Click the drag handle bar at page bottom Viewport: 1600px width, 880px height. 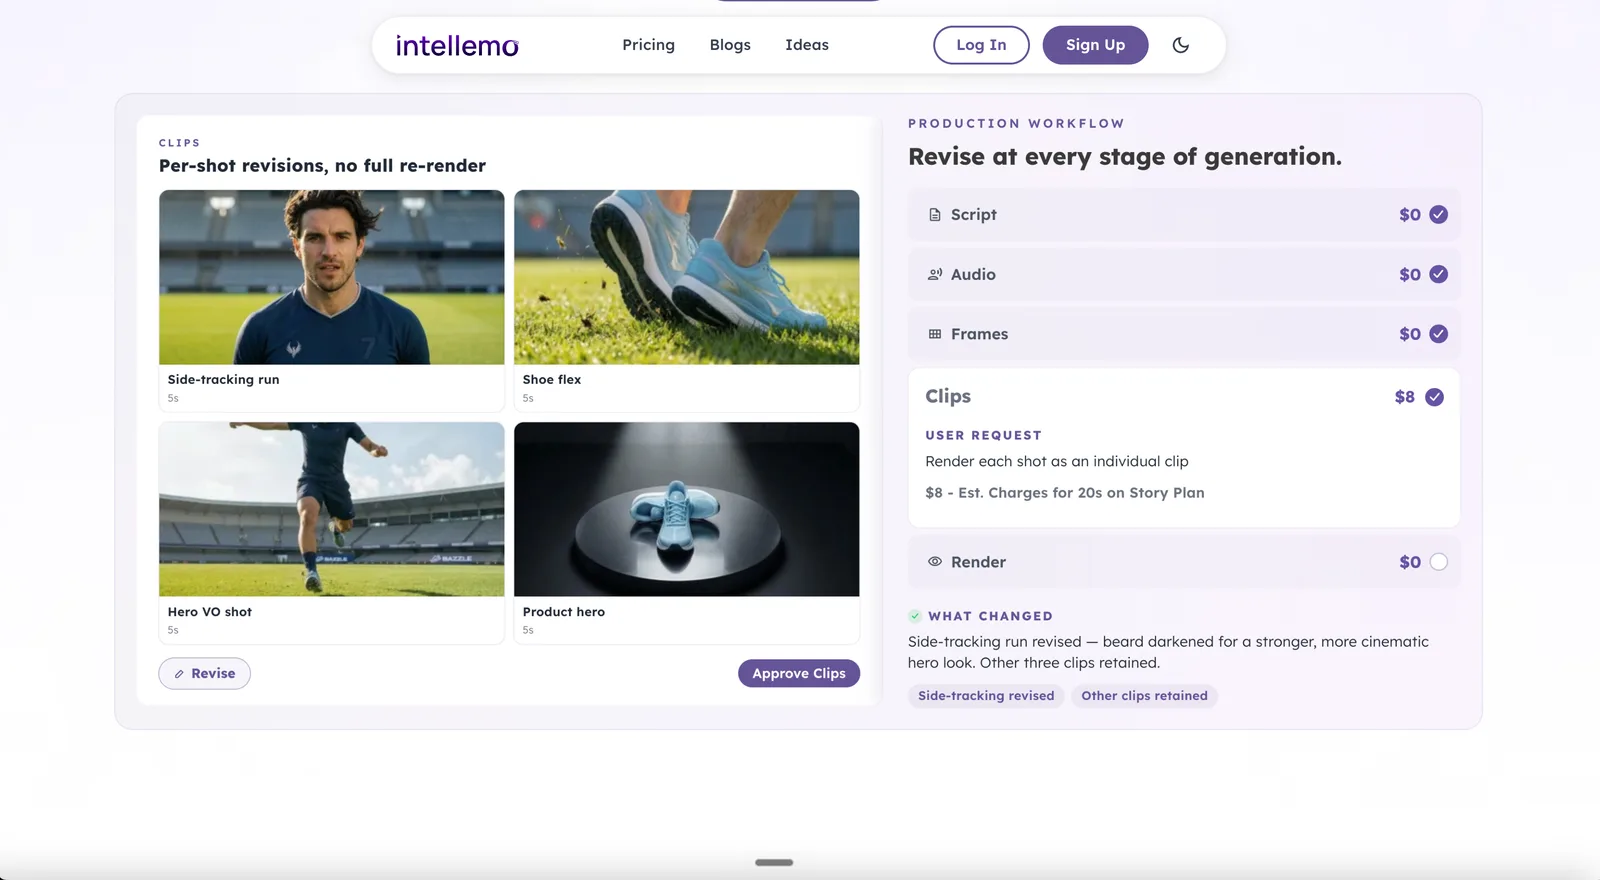774,862
